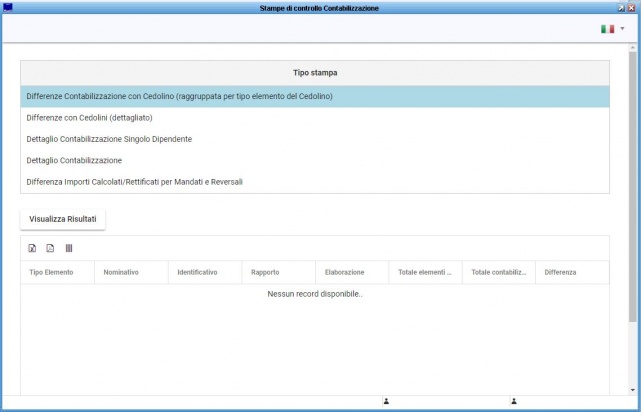Screen dimensions: 641x412
Task: Click Visualizza Risultati button
Action: click(x=63, y=219)
